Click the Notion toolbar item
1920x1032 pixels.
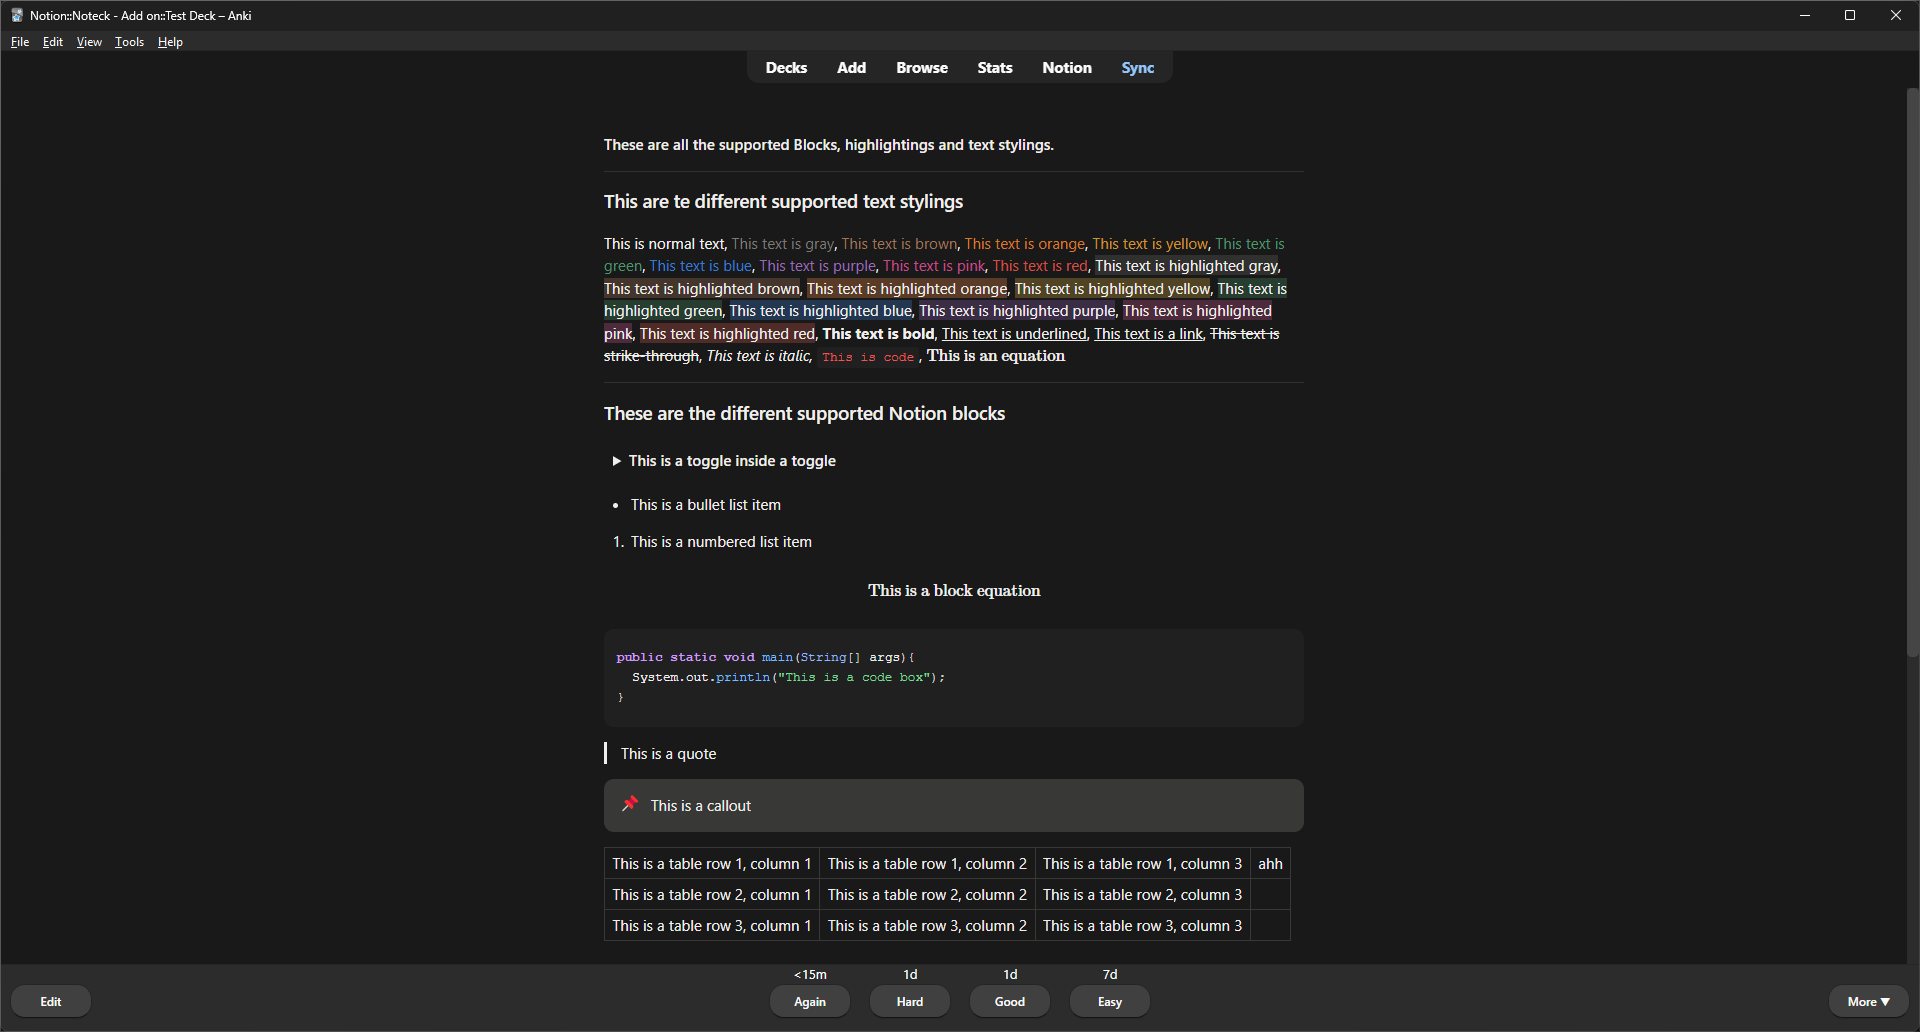[x=1066, y=68]
